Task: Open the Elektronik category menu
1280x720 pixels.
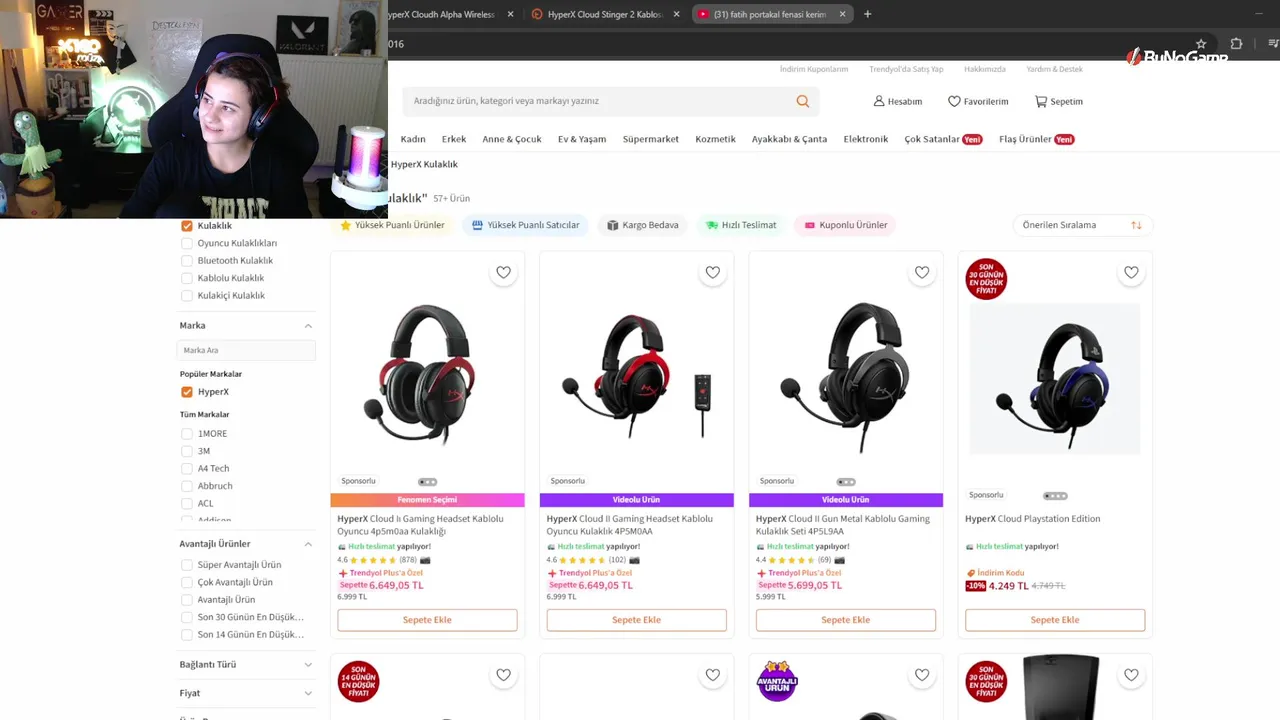Action: pyautogui.click(x=866, y=139)
